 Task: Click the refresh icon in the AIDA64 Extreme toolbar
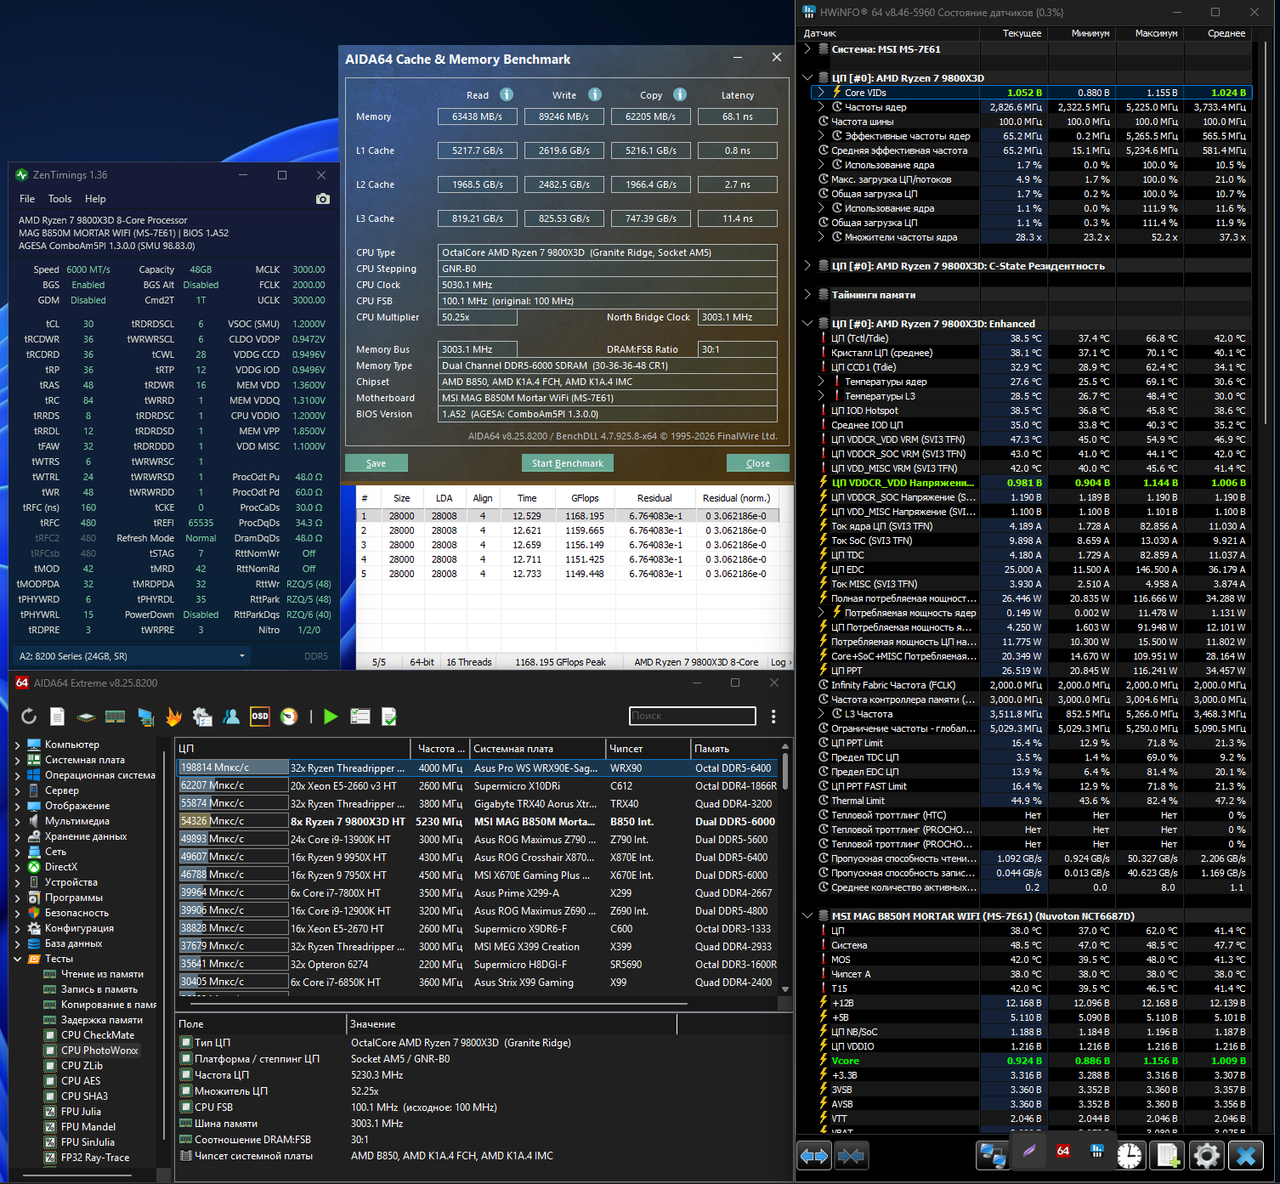29,716
